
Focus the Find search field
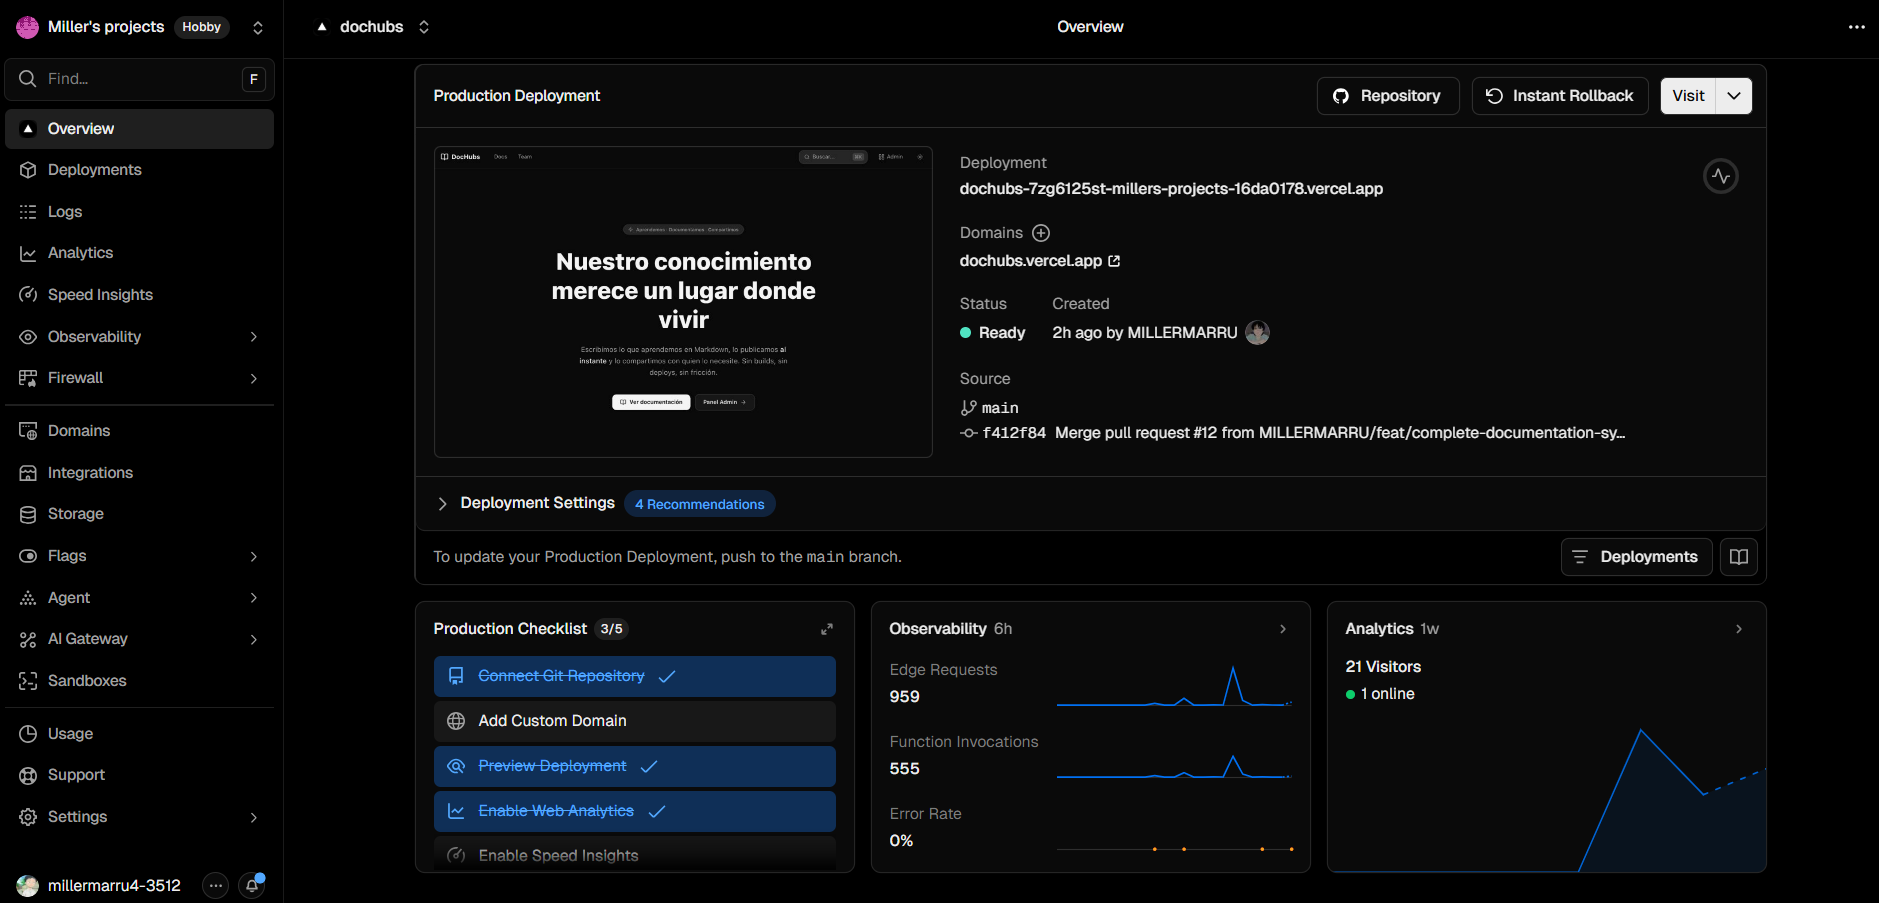point(139,79)
